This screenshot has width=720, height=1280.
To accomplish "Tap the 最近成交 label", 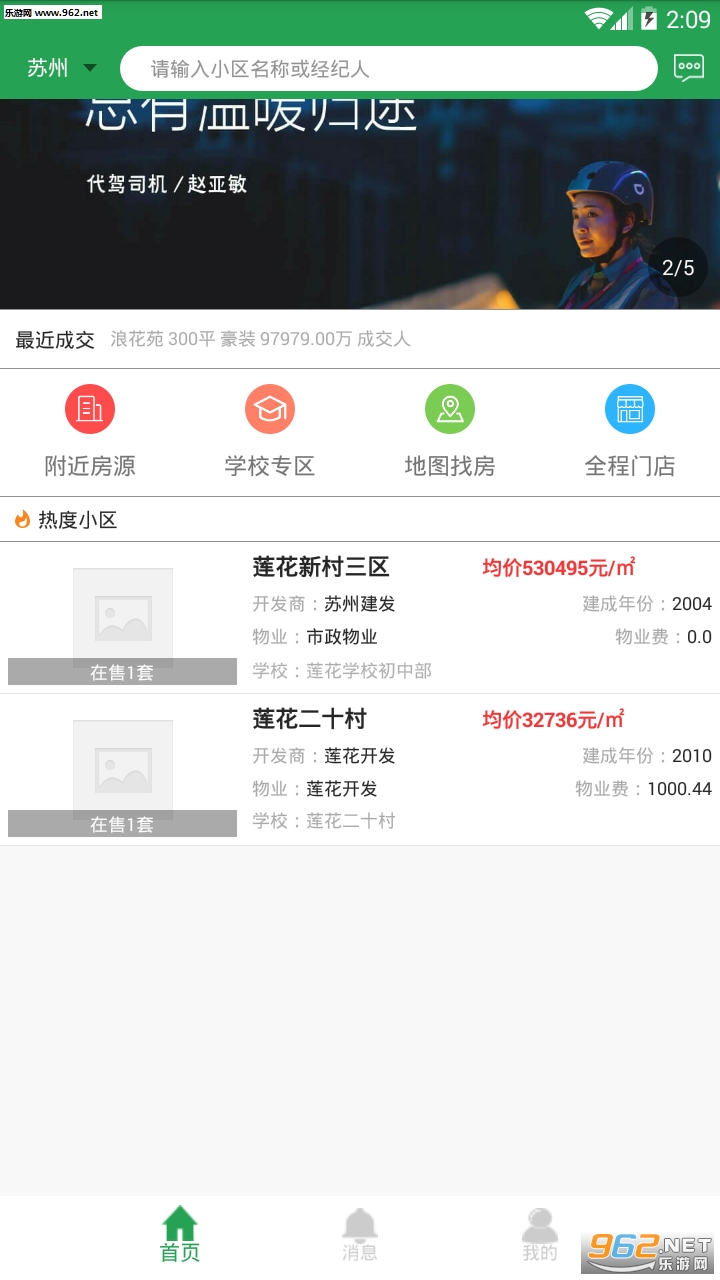I will [x=55, y=340].
